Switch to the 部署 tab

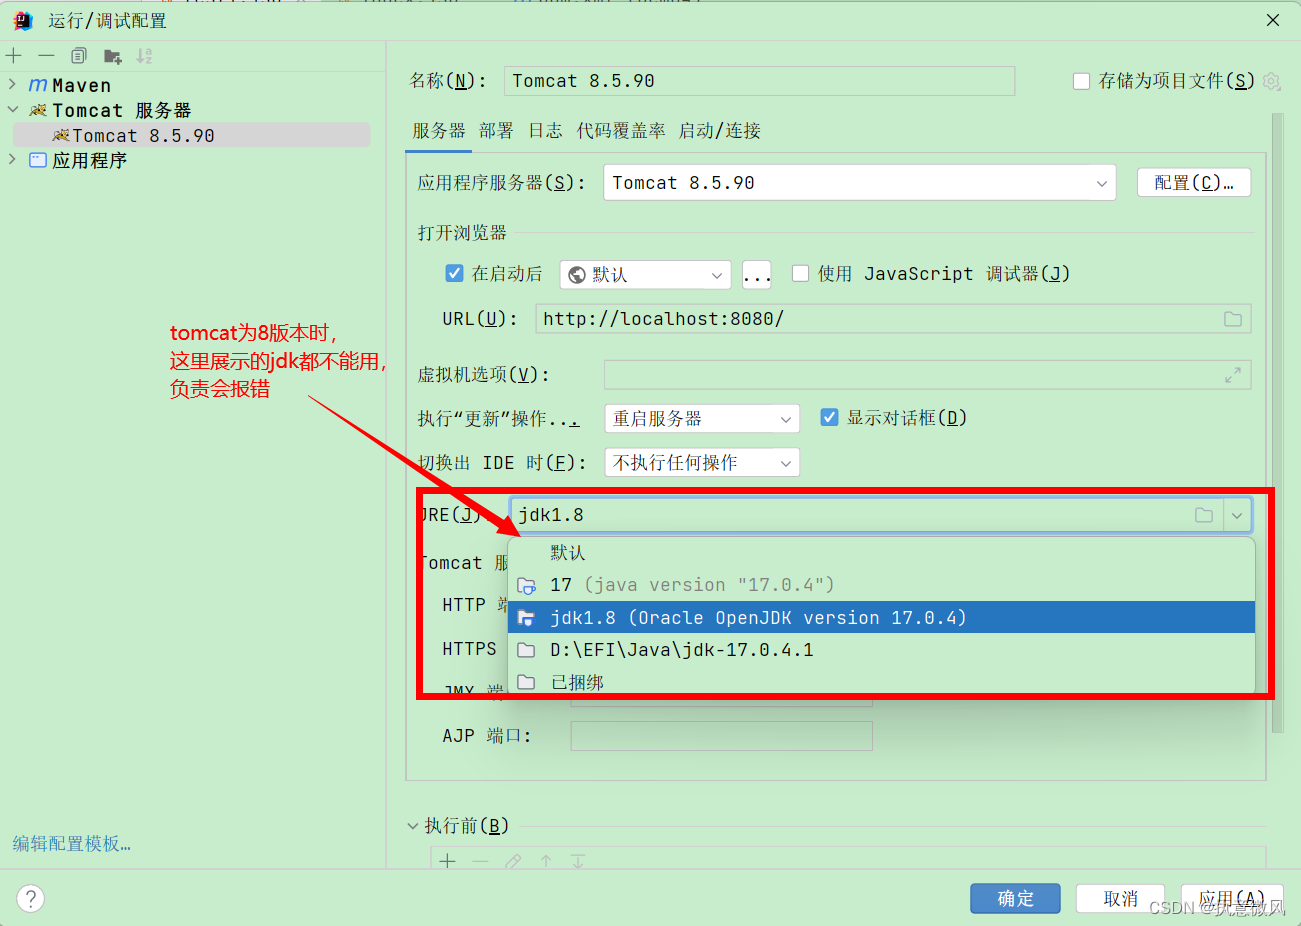coord(497,130)
